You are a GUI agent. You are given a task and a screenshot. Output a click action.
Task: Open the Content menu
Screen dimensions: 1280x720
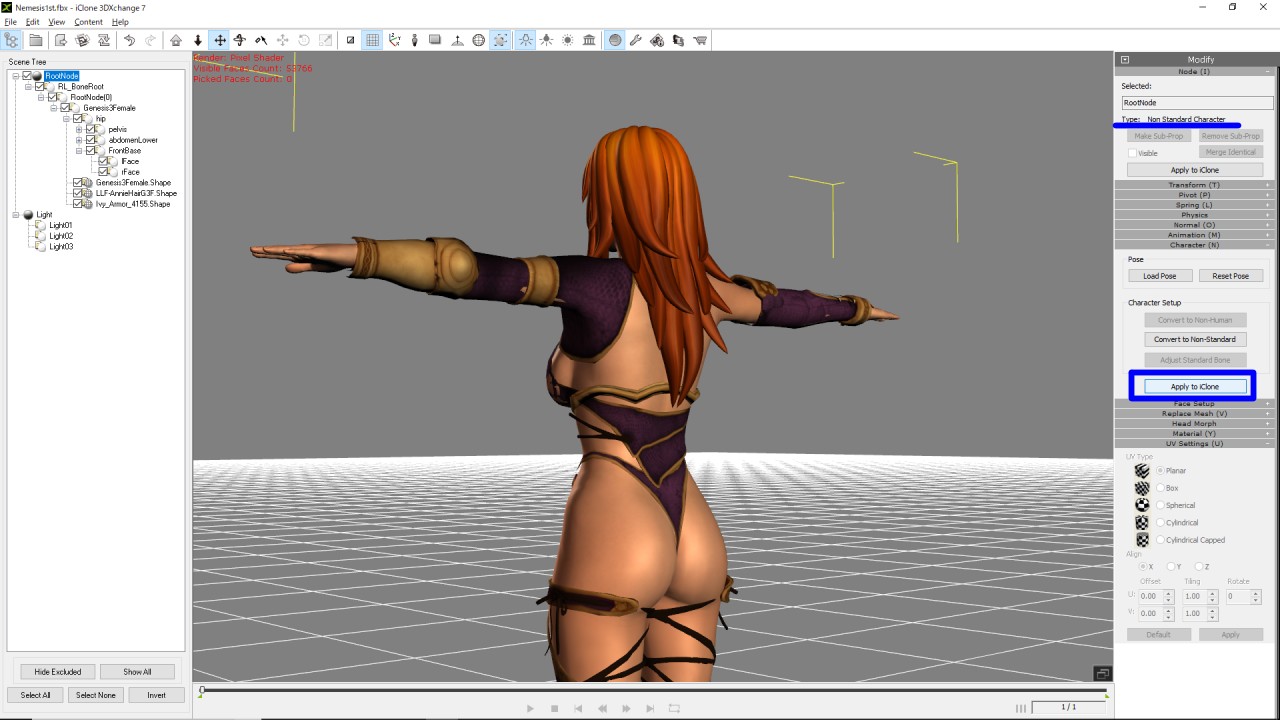click(x=88, y=22)
